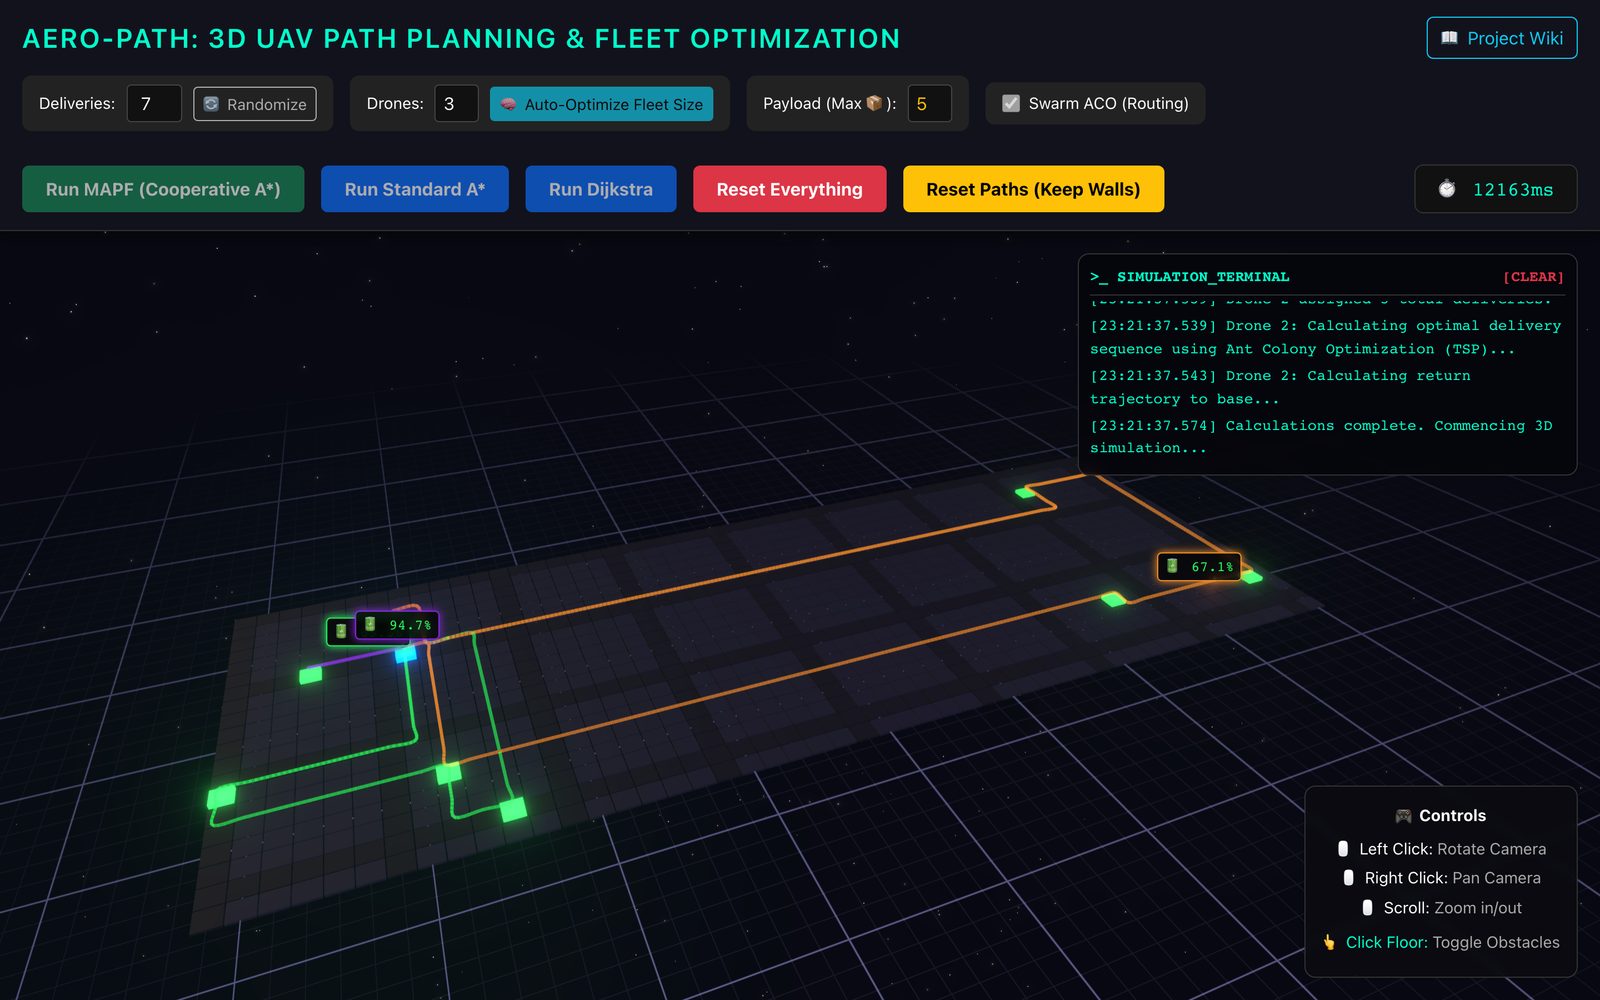This screenshot has width=1600, height=1000.
Task: Click the gamepad icon beside Controls
Action: [1403, 816]
